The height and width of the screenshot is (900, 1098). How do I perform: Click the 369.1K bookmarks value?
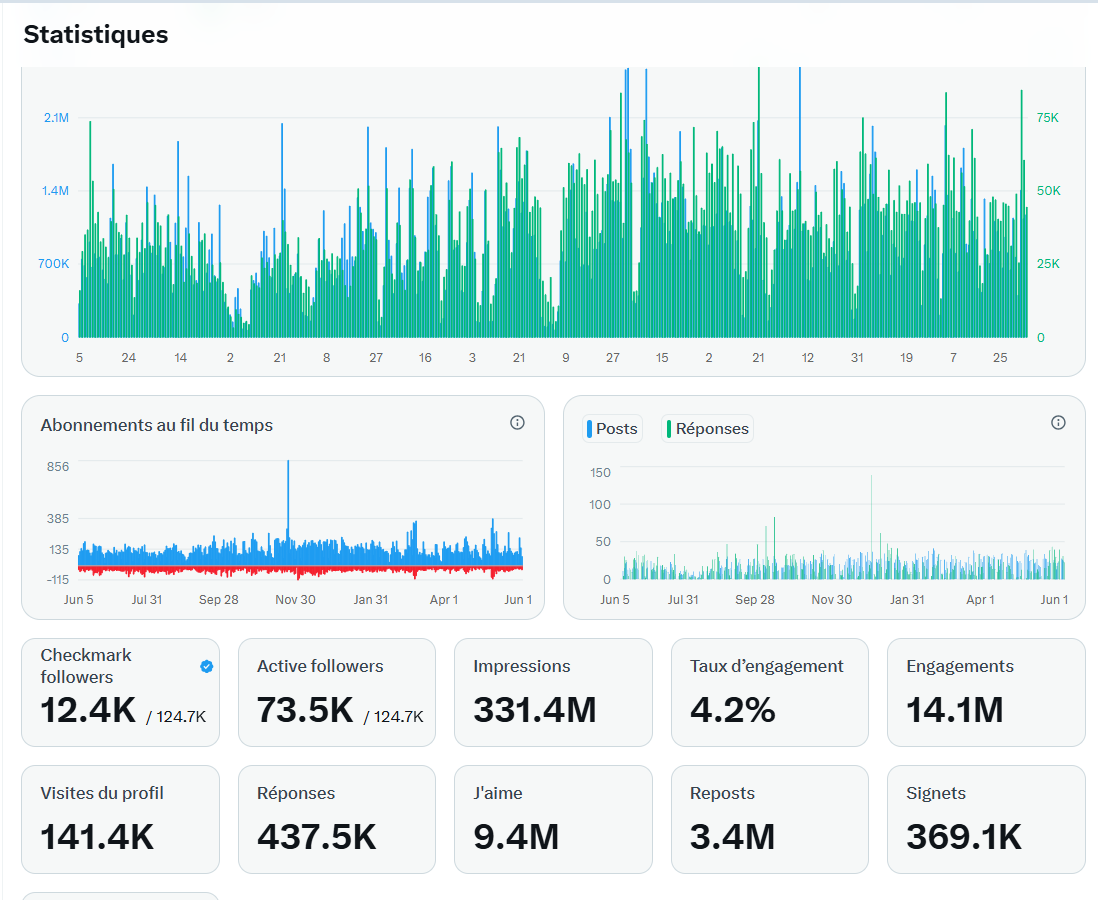coord(964,837)
